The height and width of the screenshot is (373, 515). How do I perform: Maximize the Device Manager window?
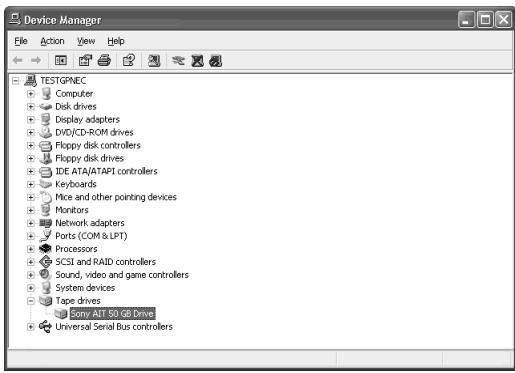coord(485,20)
